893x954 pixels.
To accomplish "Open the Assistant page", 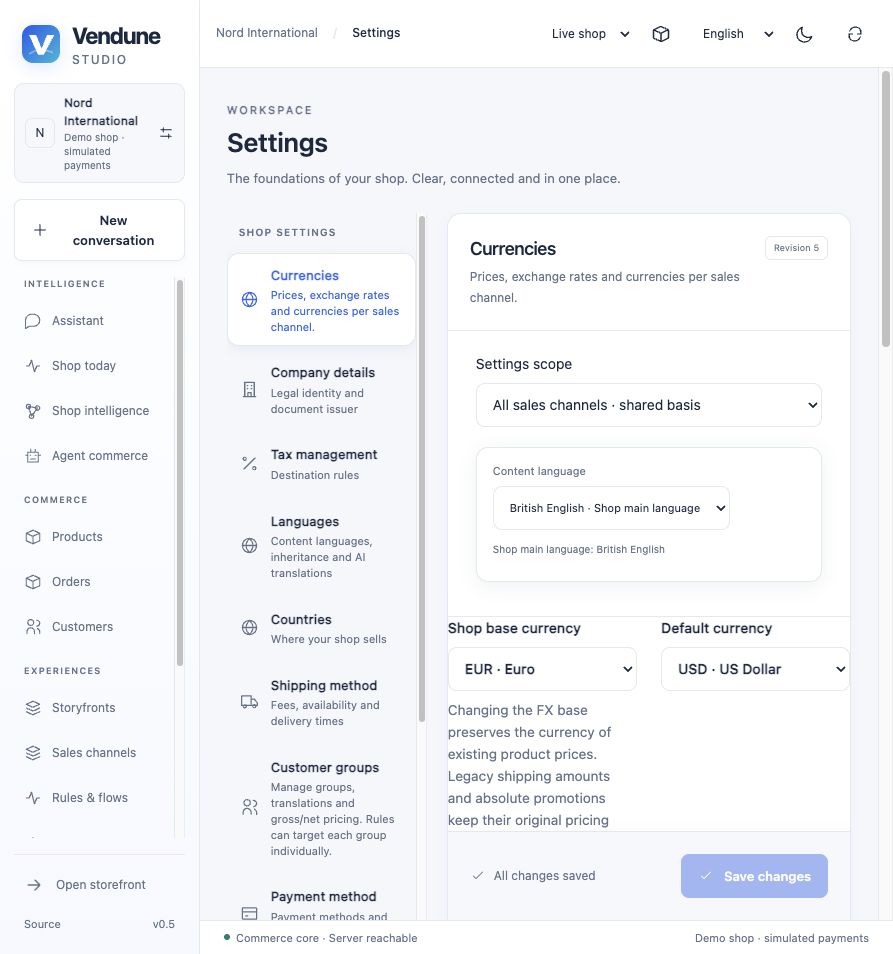I will [x=94, y=321].
